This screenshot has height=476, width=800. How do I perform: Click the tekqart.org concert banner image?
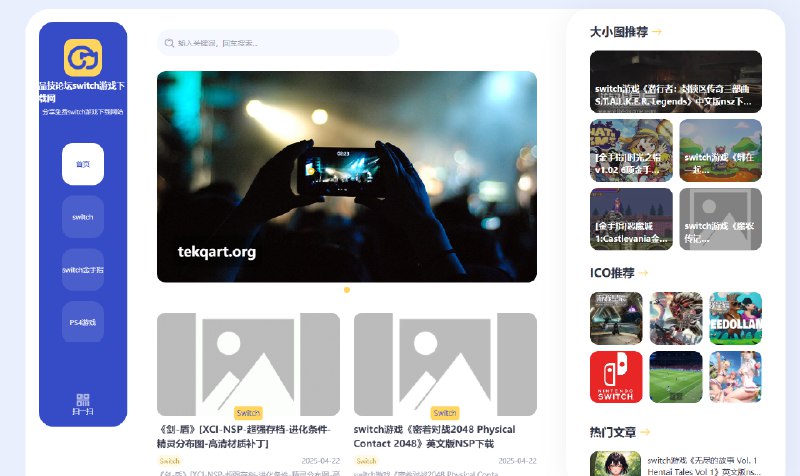347,176
